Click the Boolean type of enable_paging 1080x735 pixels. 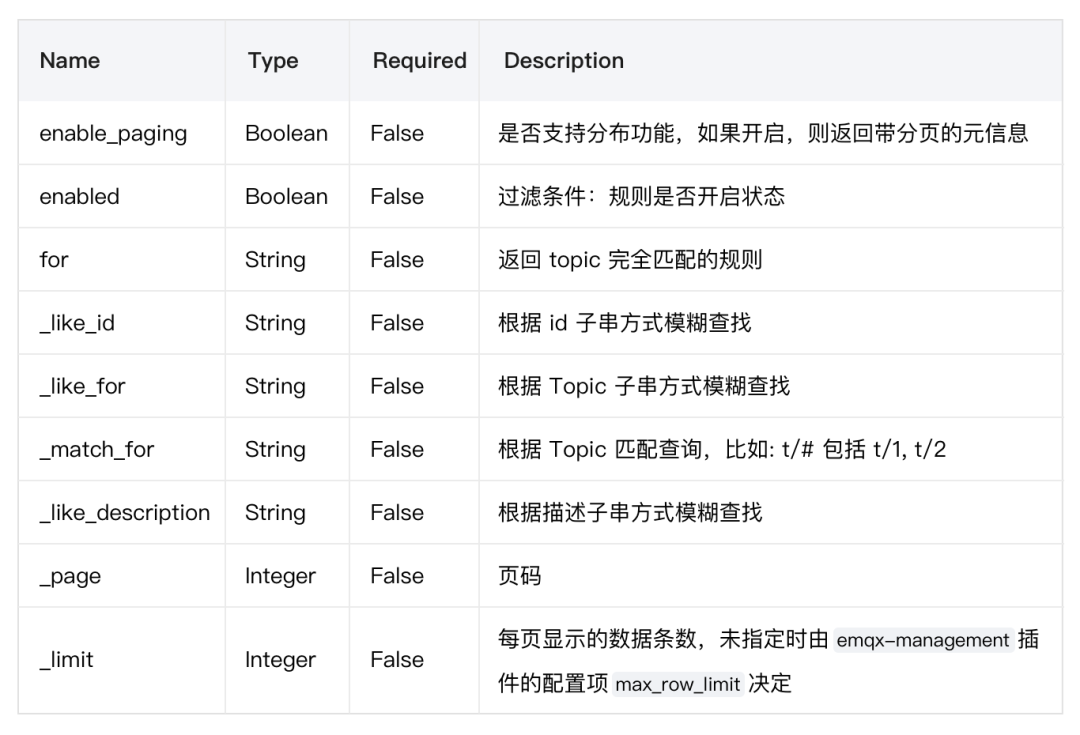[x=286, y=134]
